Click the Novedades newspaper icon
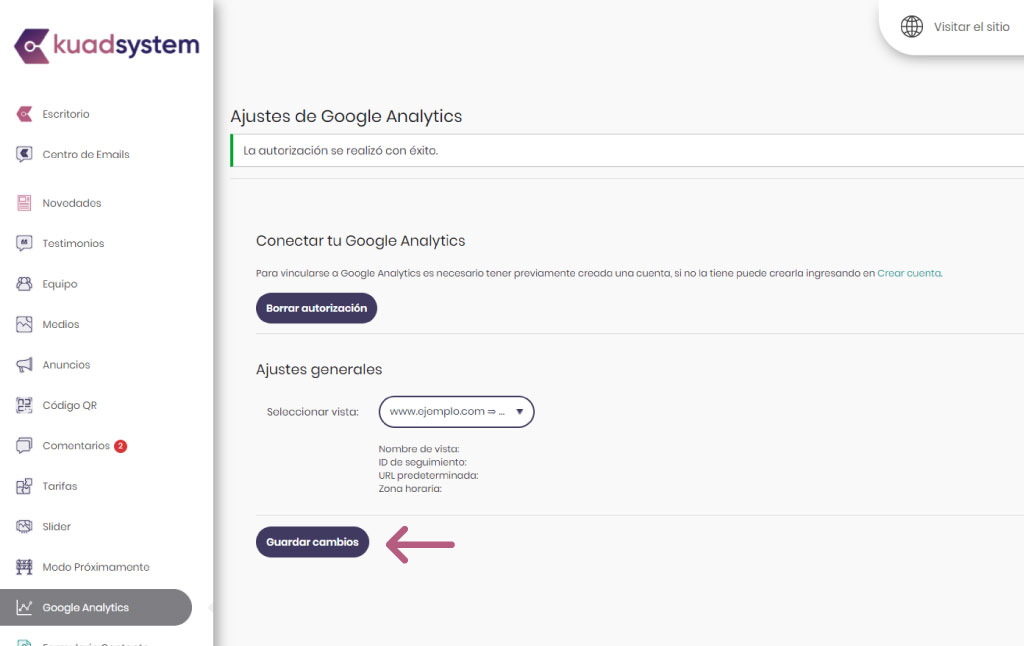Image resolution: width=1024 pixels, height=646 pixels. 24,203
